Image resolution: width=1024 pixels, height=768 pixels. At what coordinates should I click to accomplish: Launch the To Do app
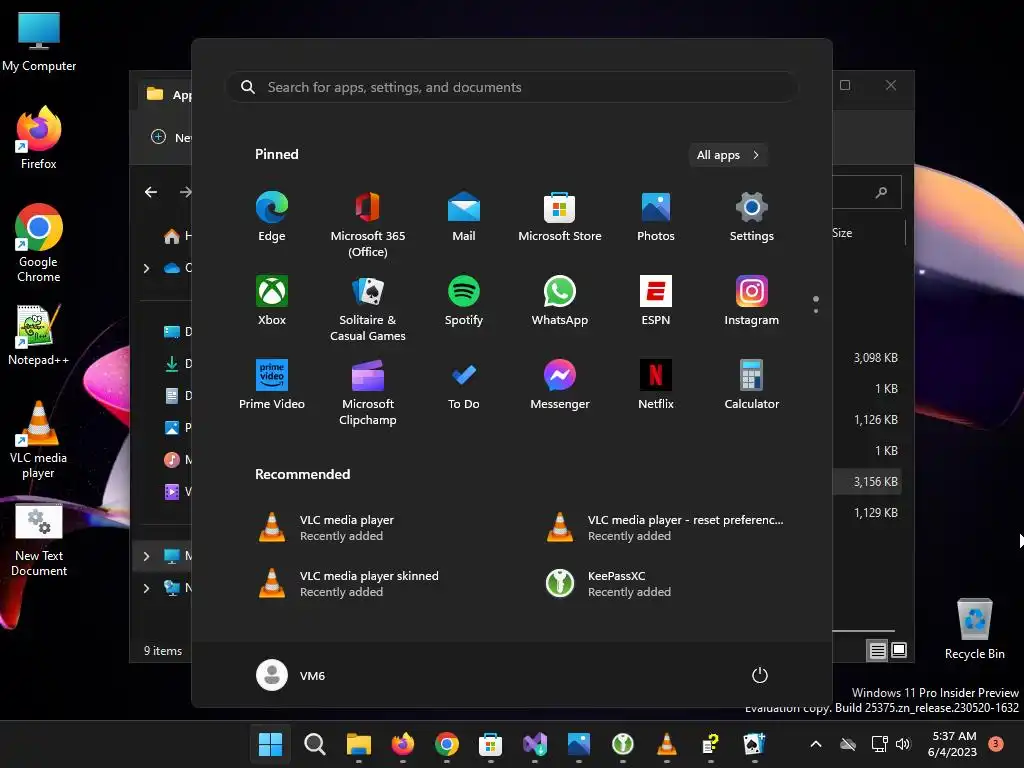pyautogui.click(x=464, y=384)
